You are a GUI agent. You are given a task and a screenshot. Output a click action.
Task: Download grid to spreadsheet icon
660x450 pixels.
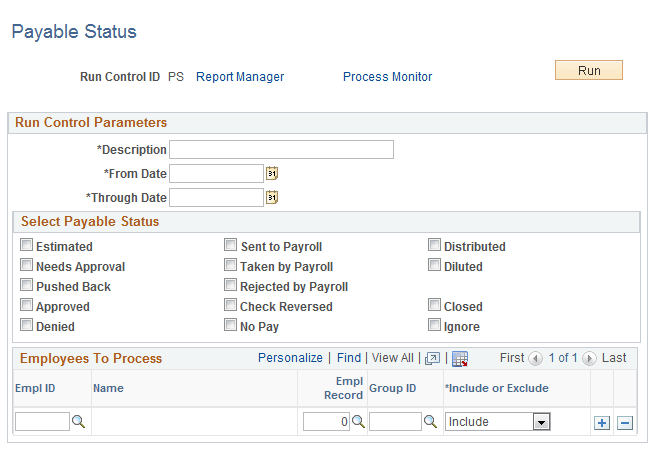(x=460, y=358)
